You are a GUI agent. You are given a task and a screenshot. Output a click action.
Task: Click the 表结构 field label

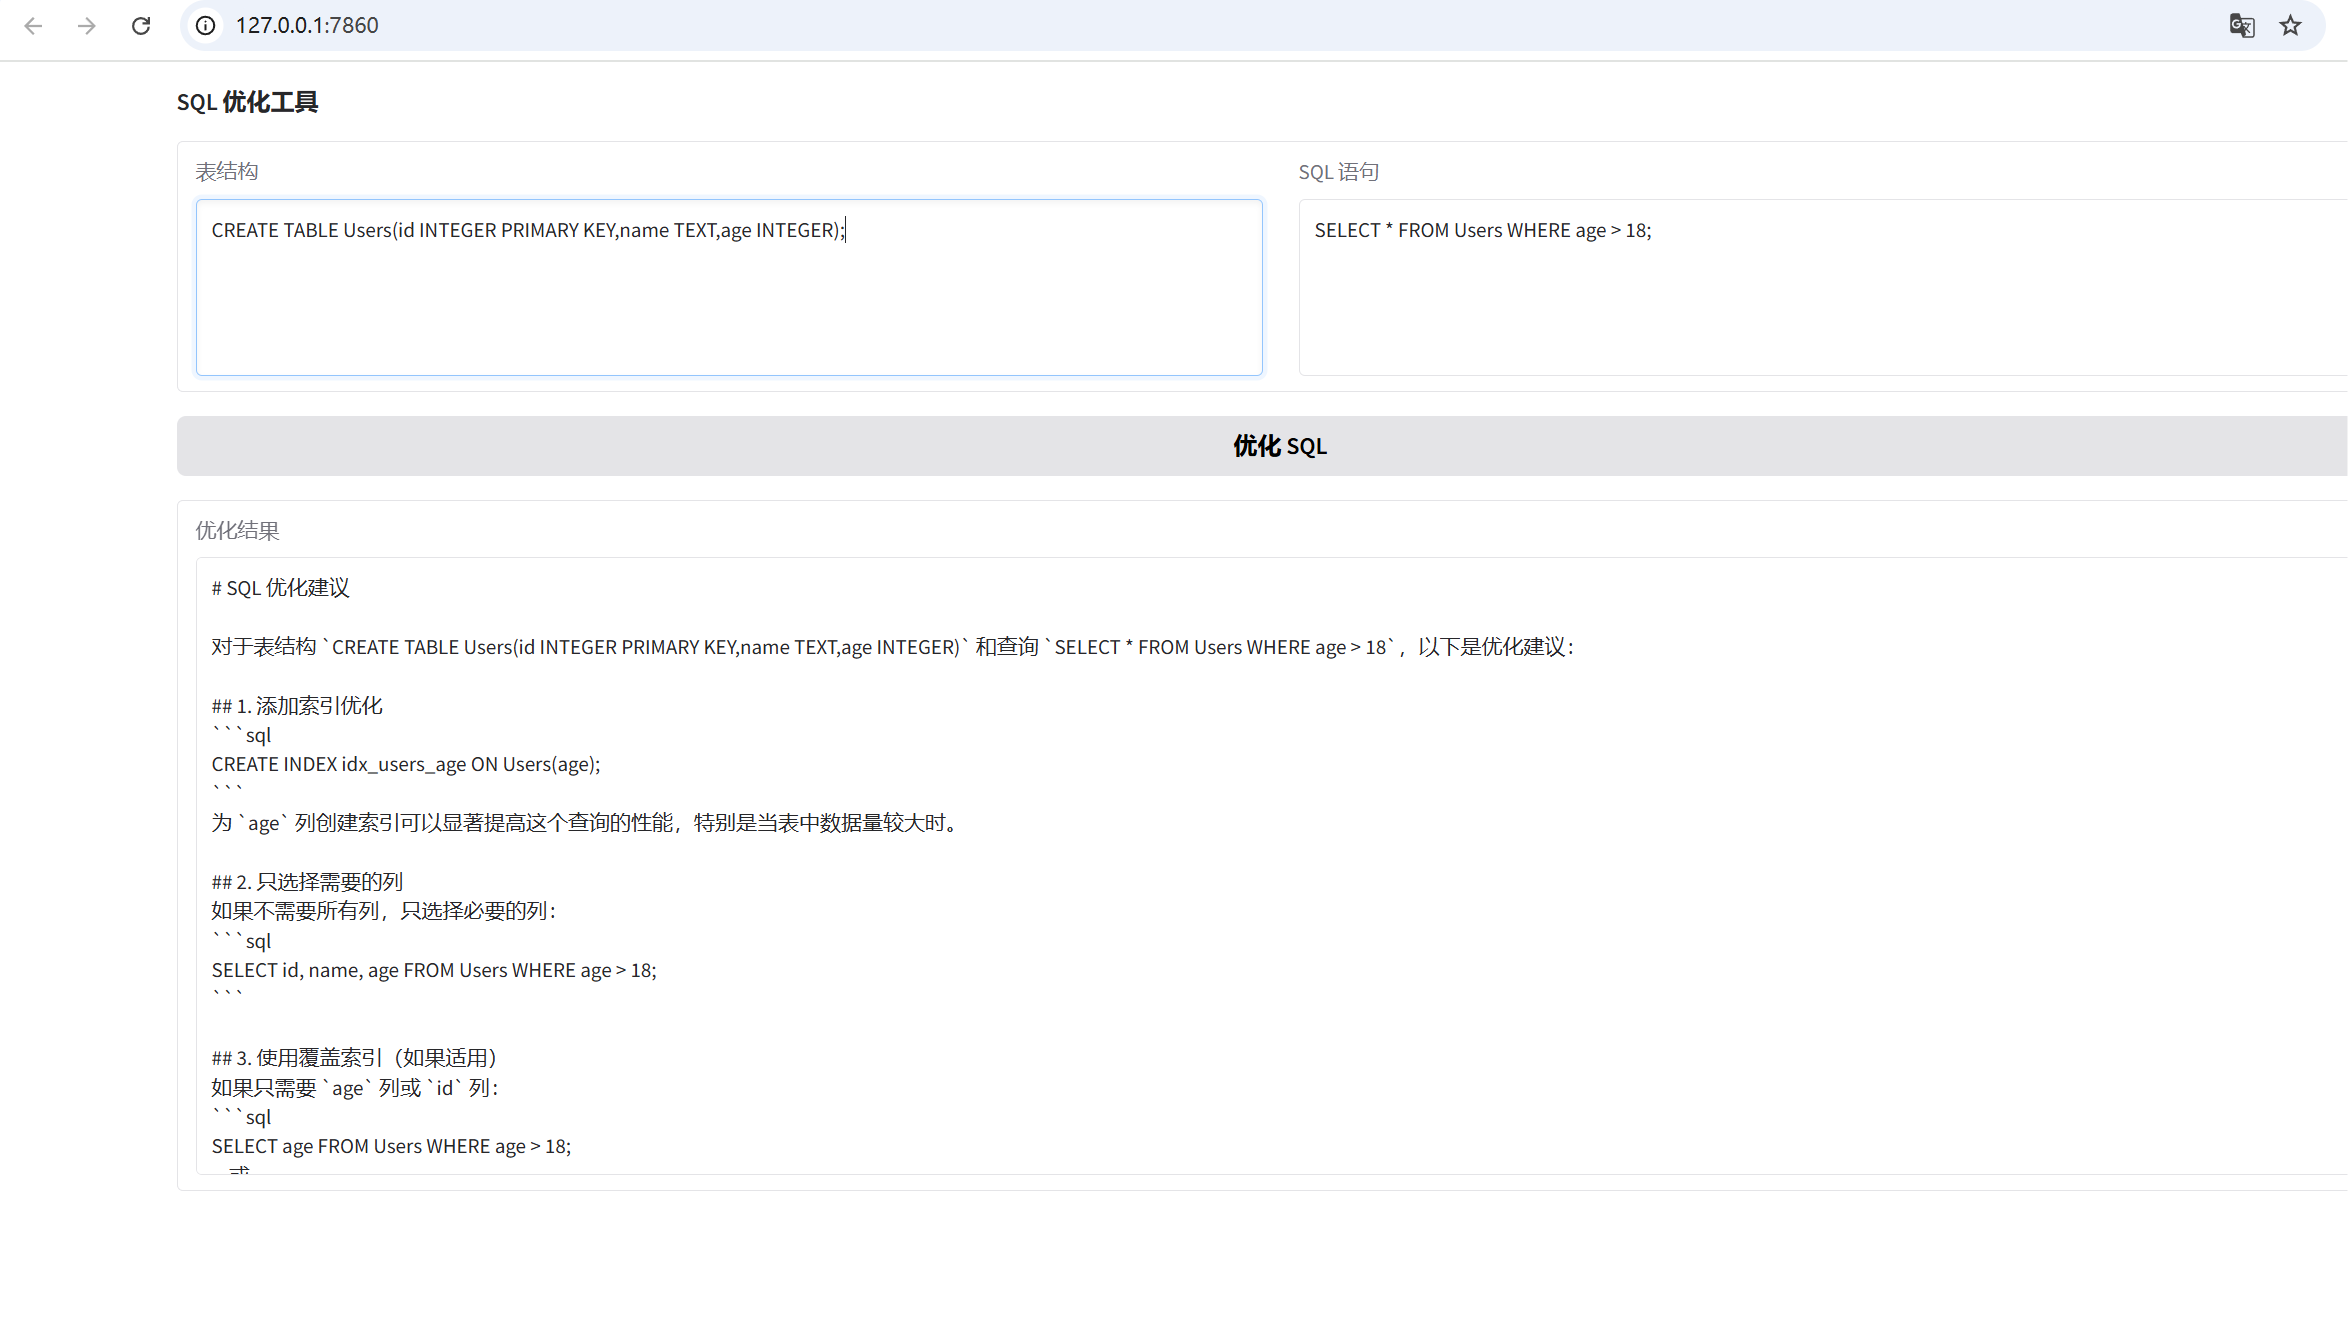coord(227,172)
